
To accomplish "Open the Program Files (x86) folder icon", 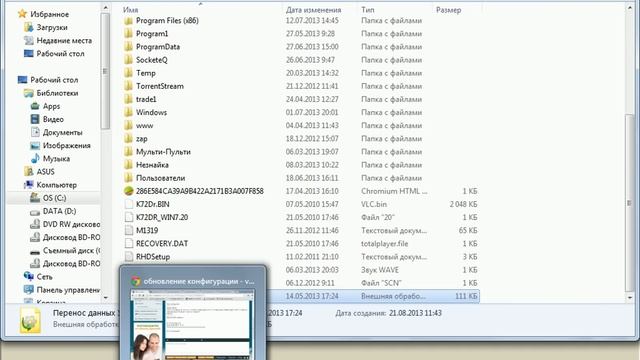I will coord(129,20).
